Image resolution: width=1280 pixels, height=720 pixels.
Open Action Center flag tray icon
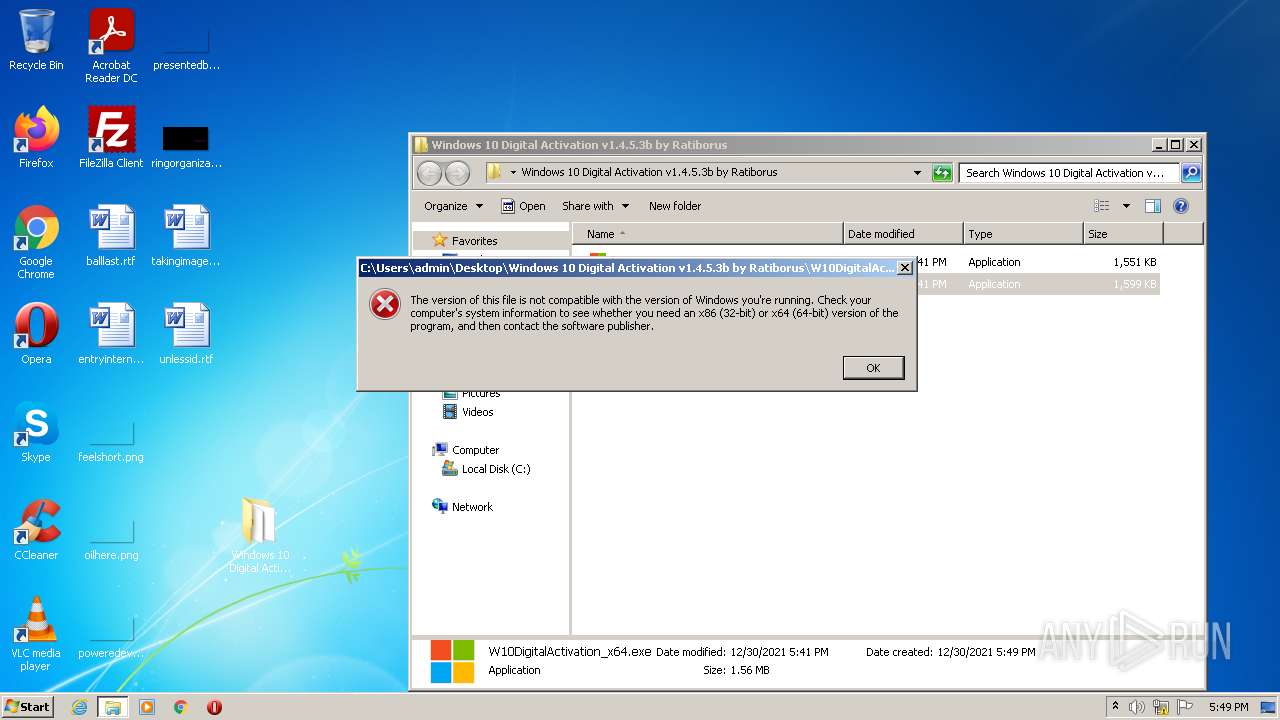[x=1184, y=707]
